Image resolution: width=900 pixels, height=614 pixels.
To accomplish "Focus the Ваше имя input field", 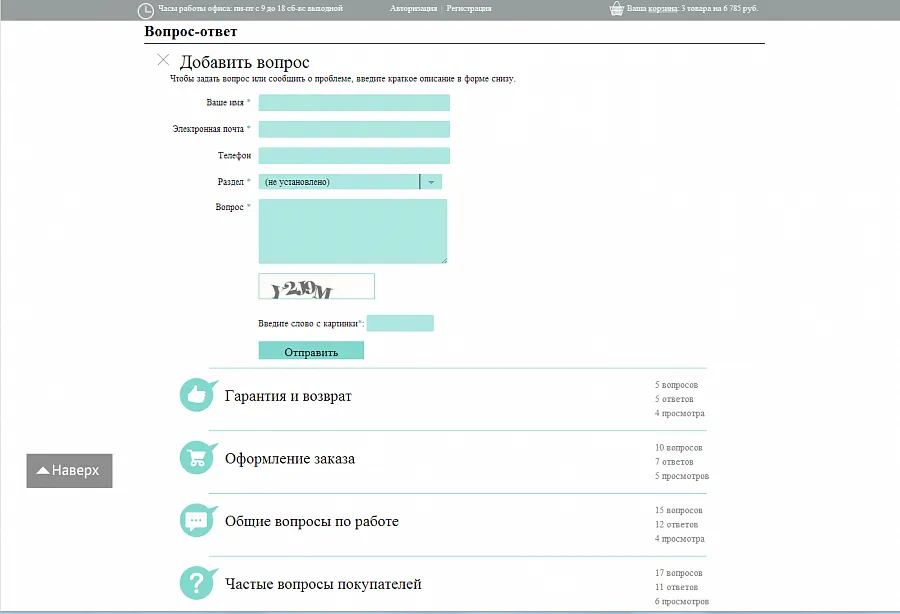I will (354, 103).
